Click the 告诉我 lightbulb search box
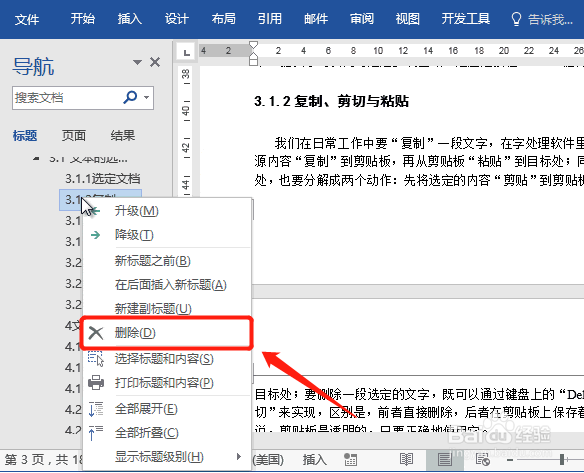 pos(542,19)
